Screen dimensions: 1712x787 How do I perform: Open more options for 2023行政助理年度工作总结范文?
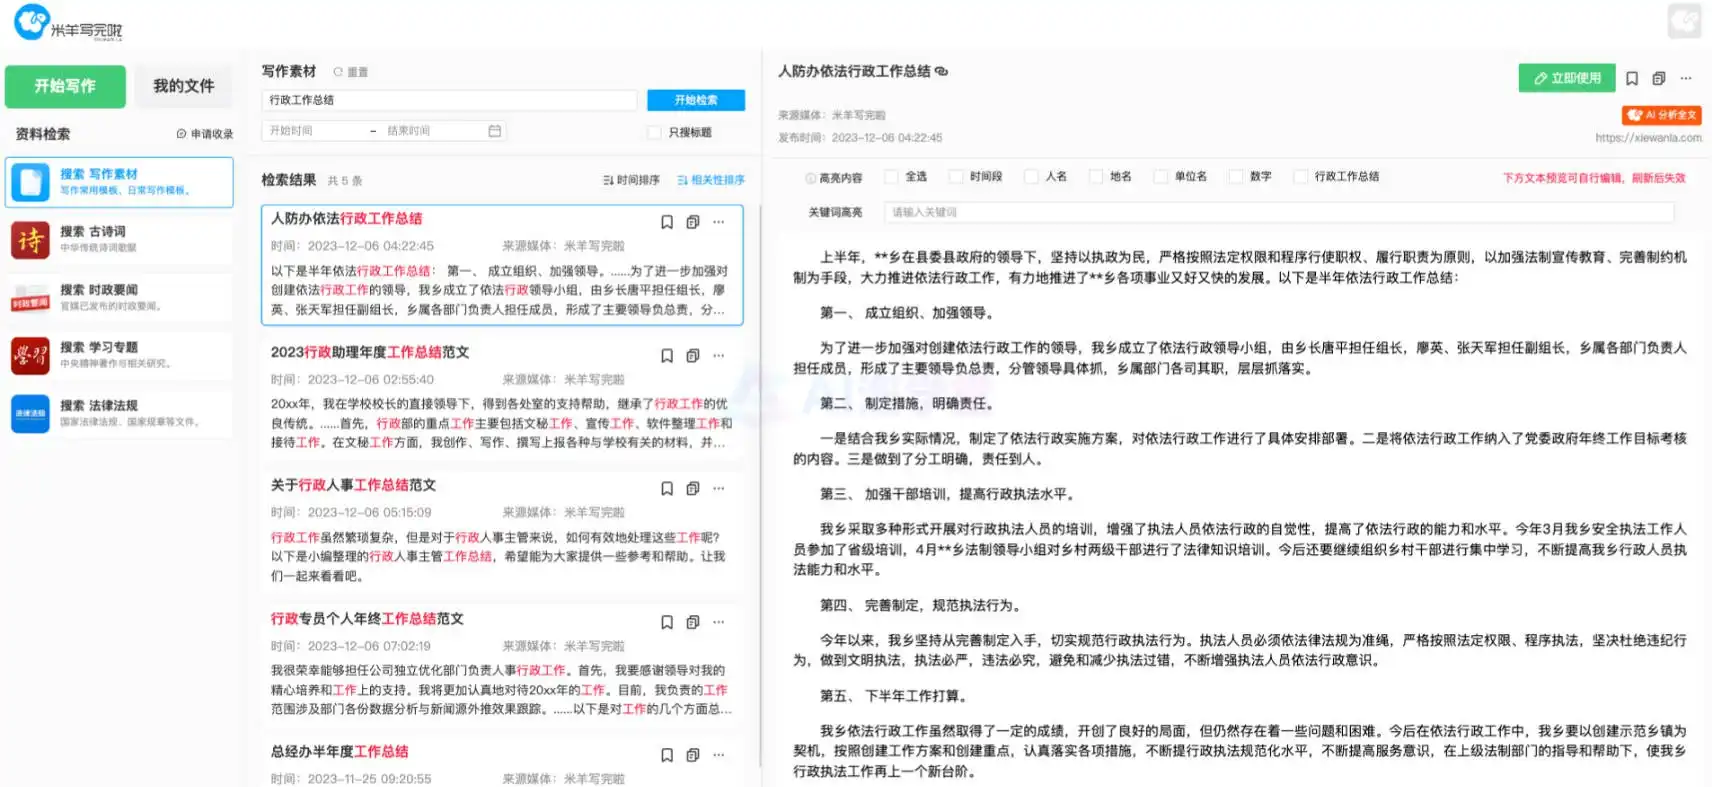(x=719, y=356)
